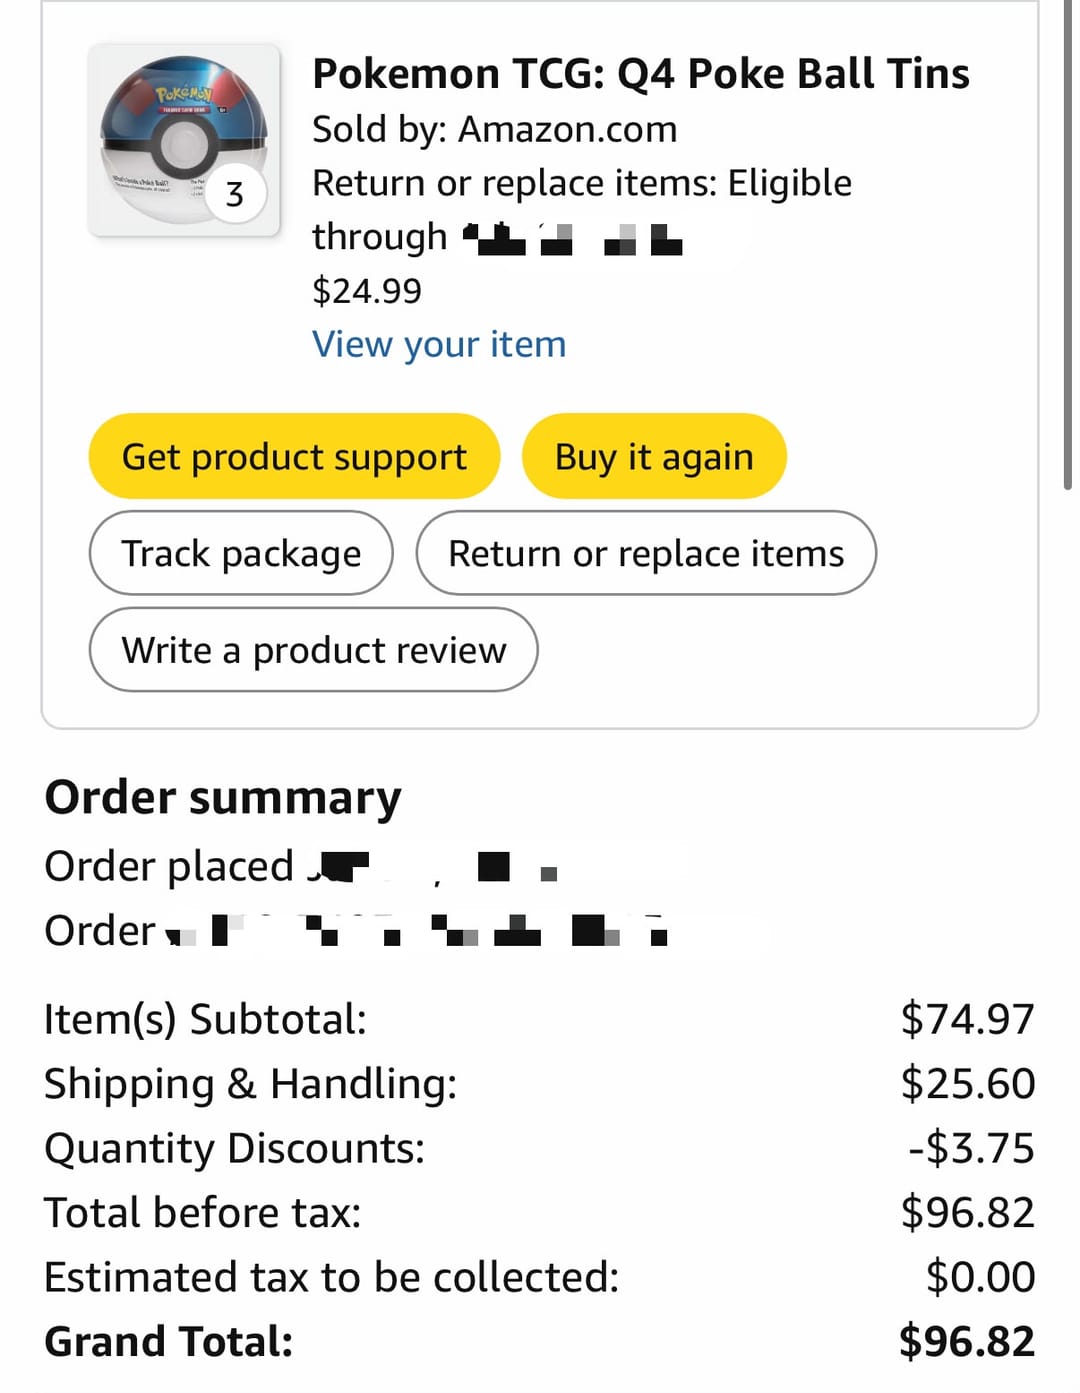
Task: Click the Estimated tax to be collected row
Action: click(x=540, y=1277)
